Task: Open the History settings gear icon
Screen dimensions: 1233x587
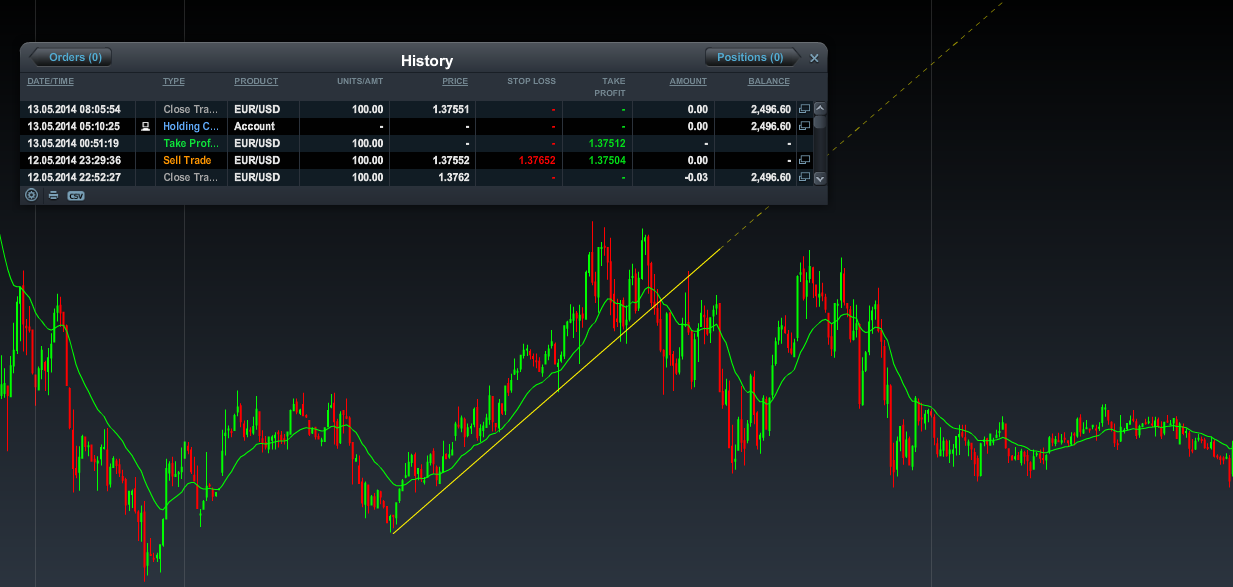Action: click(x=32, y=195)
